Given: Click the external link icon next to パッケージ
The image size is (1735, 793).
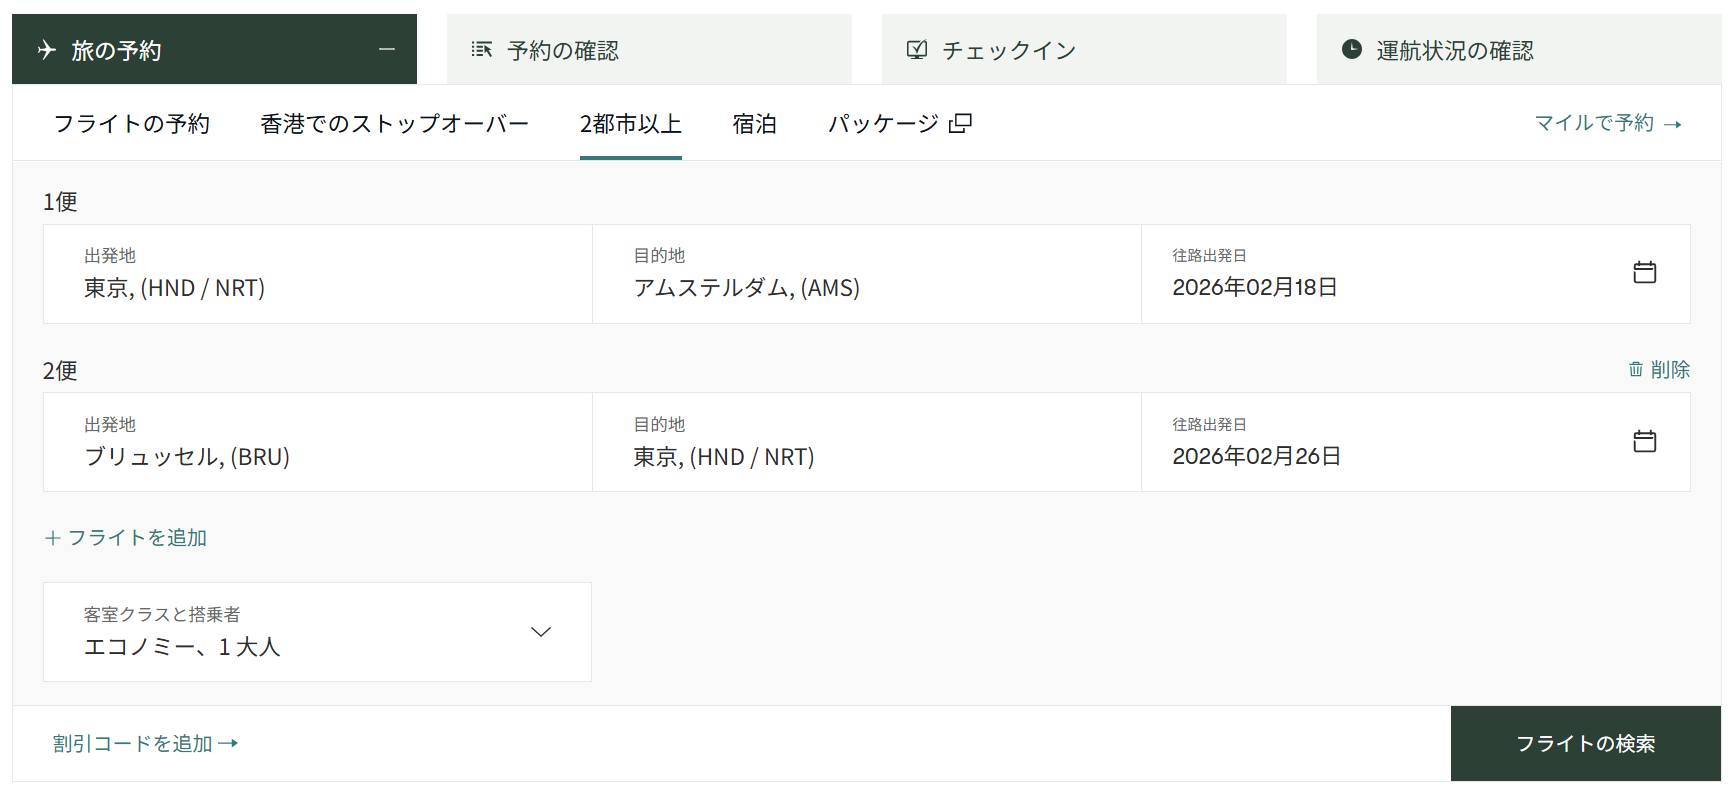Looking at the screenshot, I should point(961,124).
